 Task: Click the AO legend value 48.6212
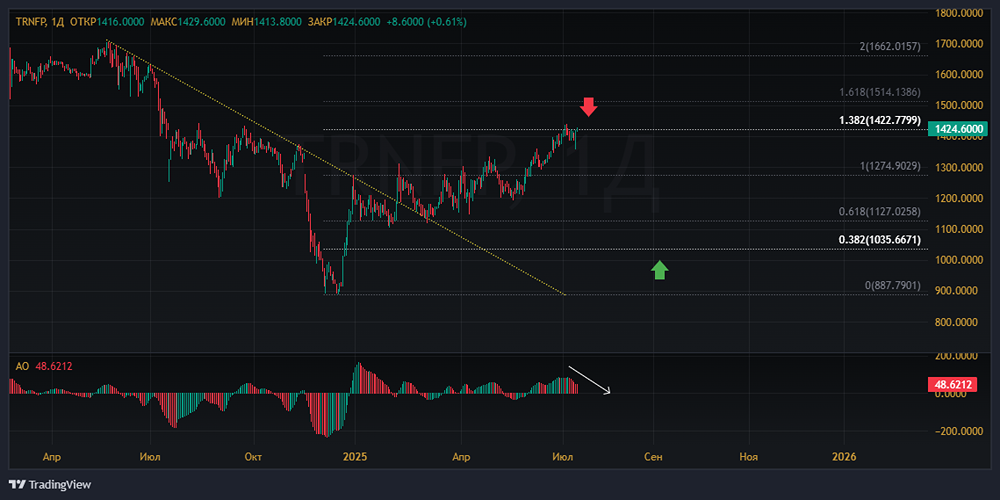[53, 367]
